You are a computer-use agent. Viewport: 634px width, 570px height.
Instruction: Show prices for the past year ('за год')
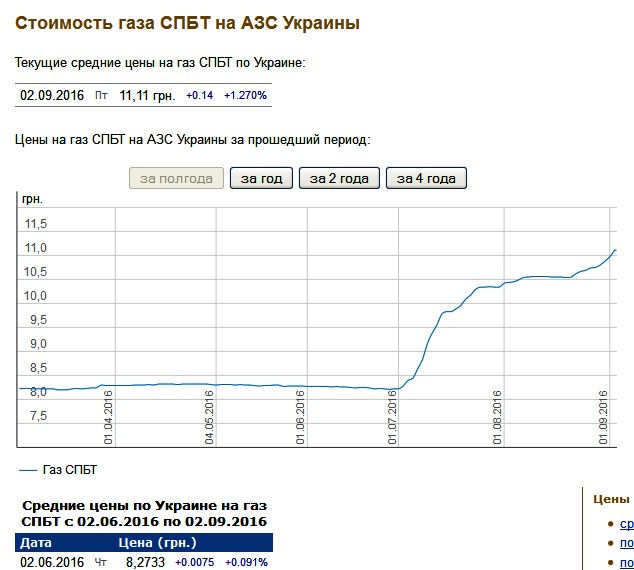coord(261,179)
